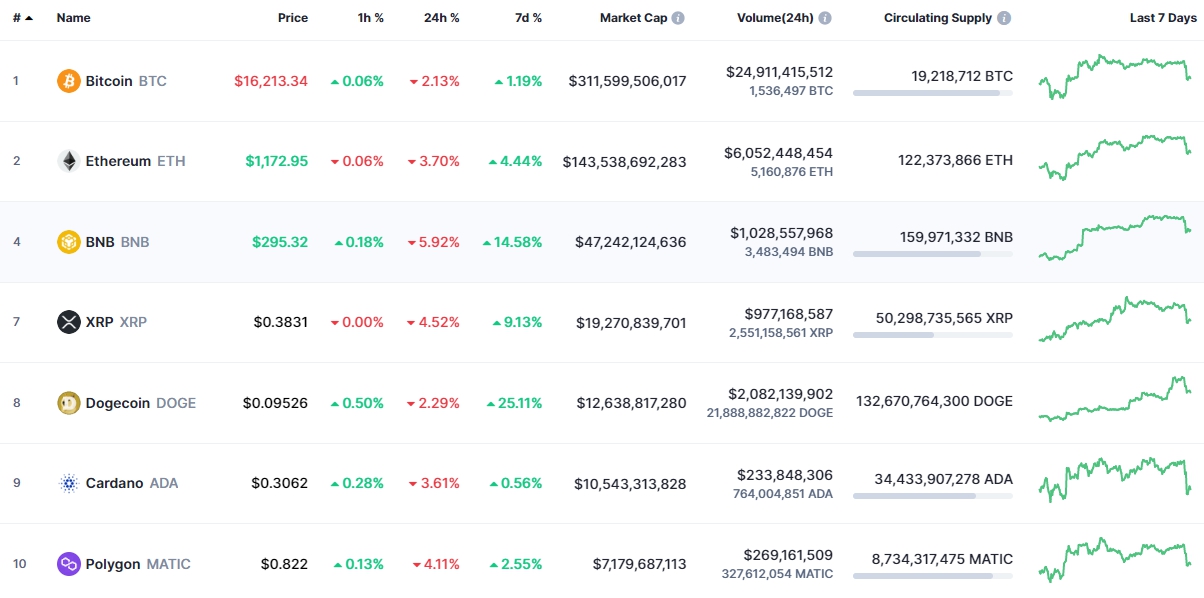Click Ethereum supply 122,373,866 ETH

955,160
